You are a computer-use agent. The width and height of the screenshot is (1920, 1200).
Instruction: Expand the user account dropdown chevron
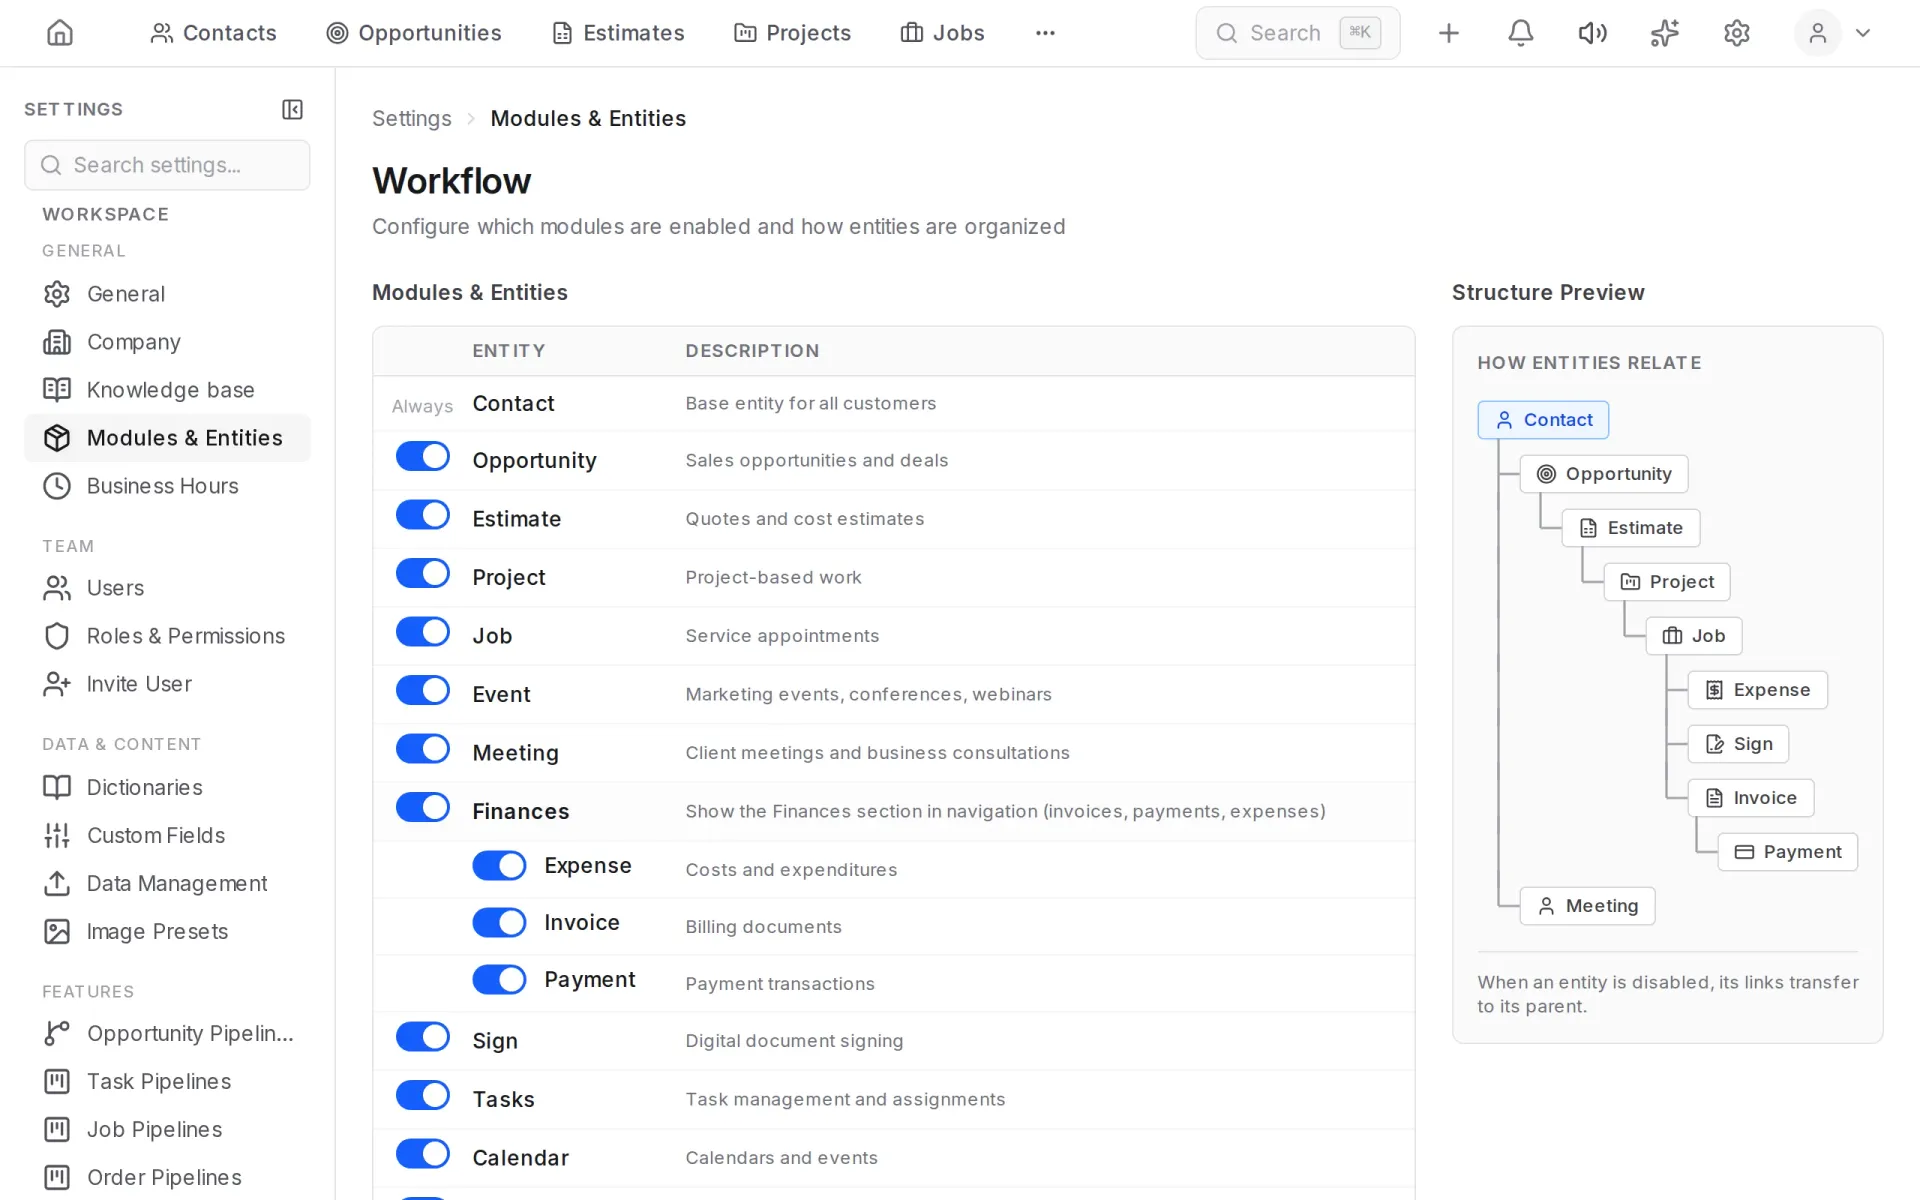point(1863,33)
